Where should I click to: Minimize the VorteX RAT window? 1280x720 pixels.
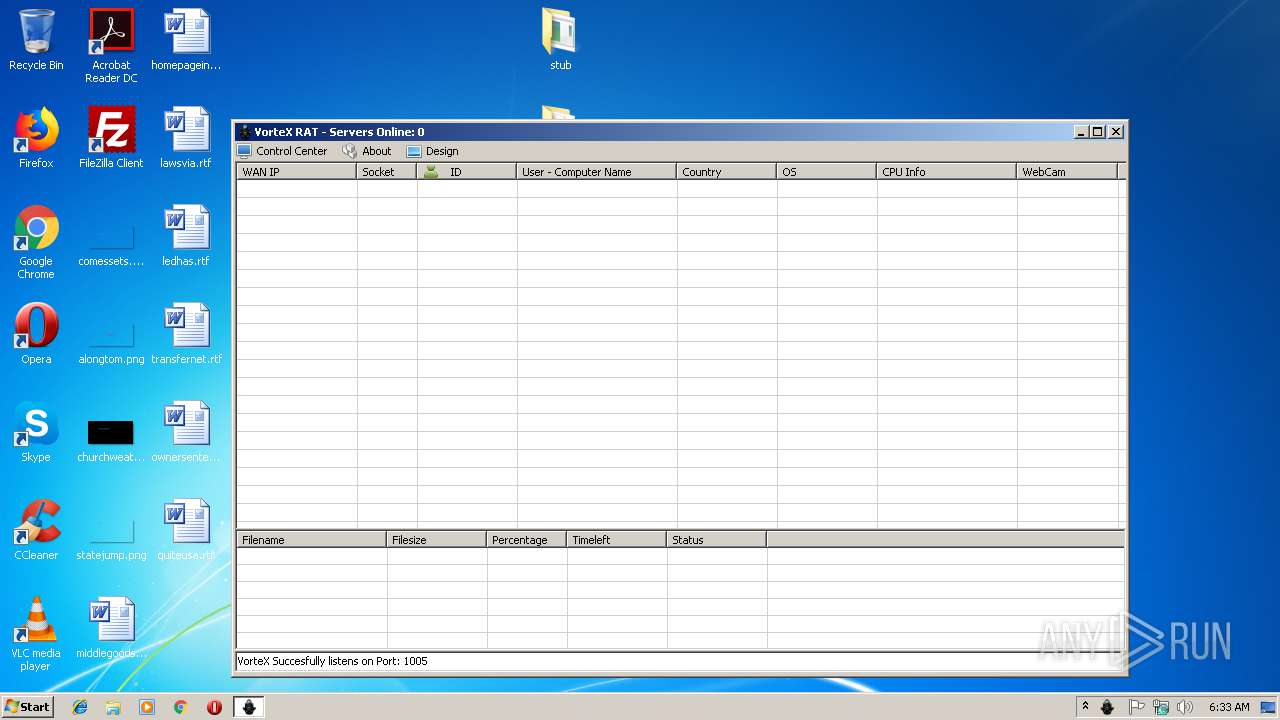(x=1081, y=132)
